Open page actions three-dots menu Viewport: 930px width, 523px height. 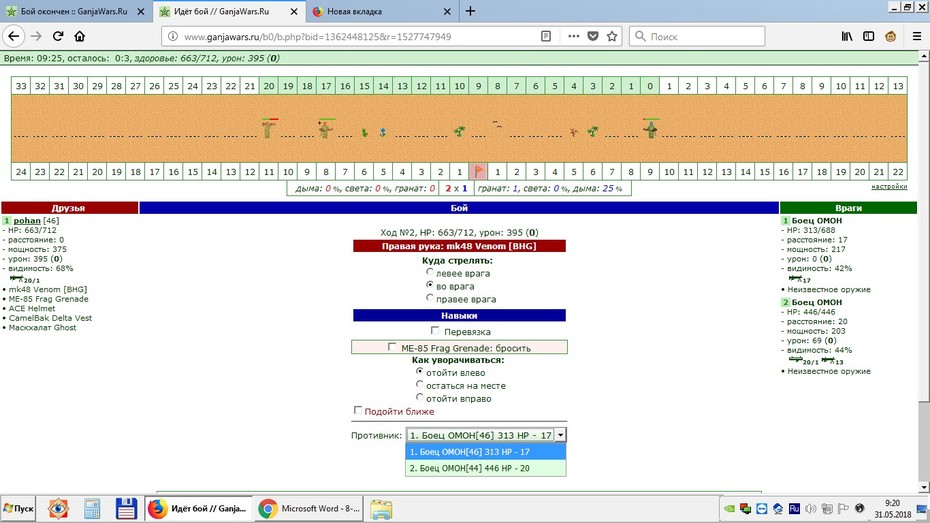573,36
